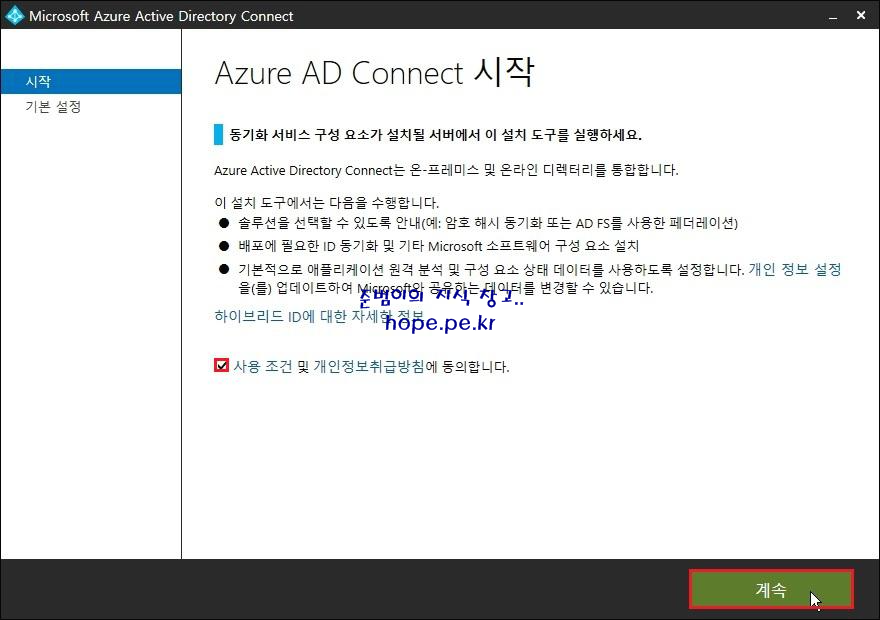This screenshot has width=880, height=620.
Task: Open the 사용 조건 link
Action: (x=263, y=366)
